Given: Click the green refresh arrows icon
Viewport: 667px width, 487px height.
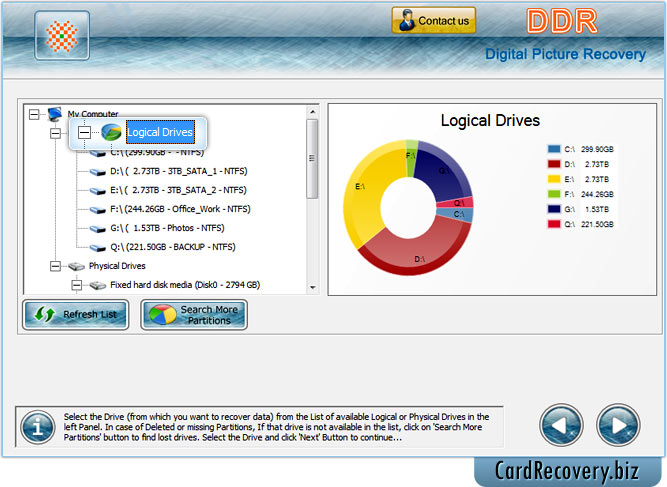Looking at the screenshot, I should tap(45, 314).
